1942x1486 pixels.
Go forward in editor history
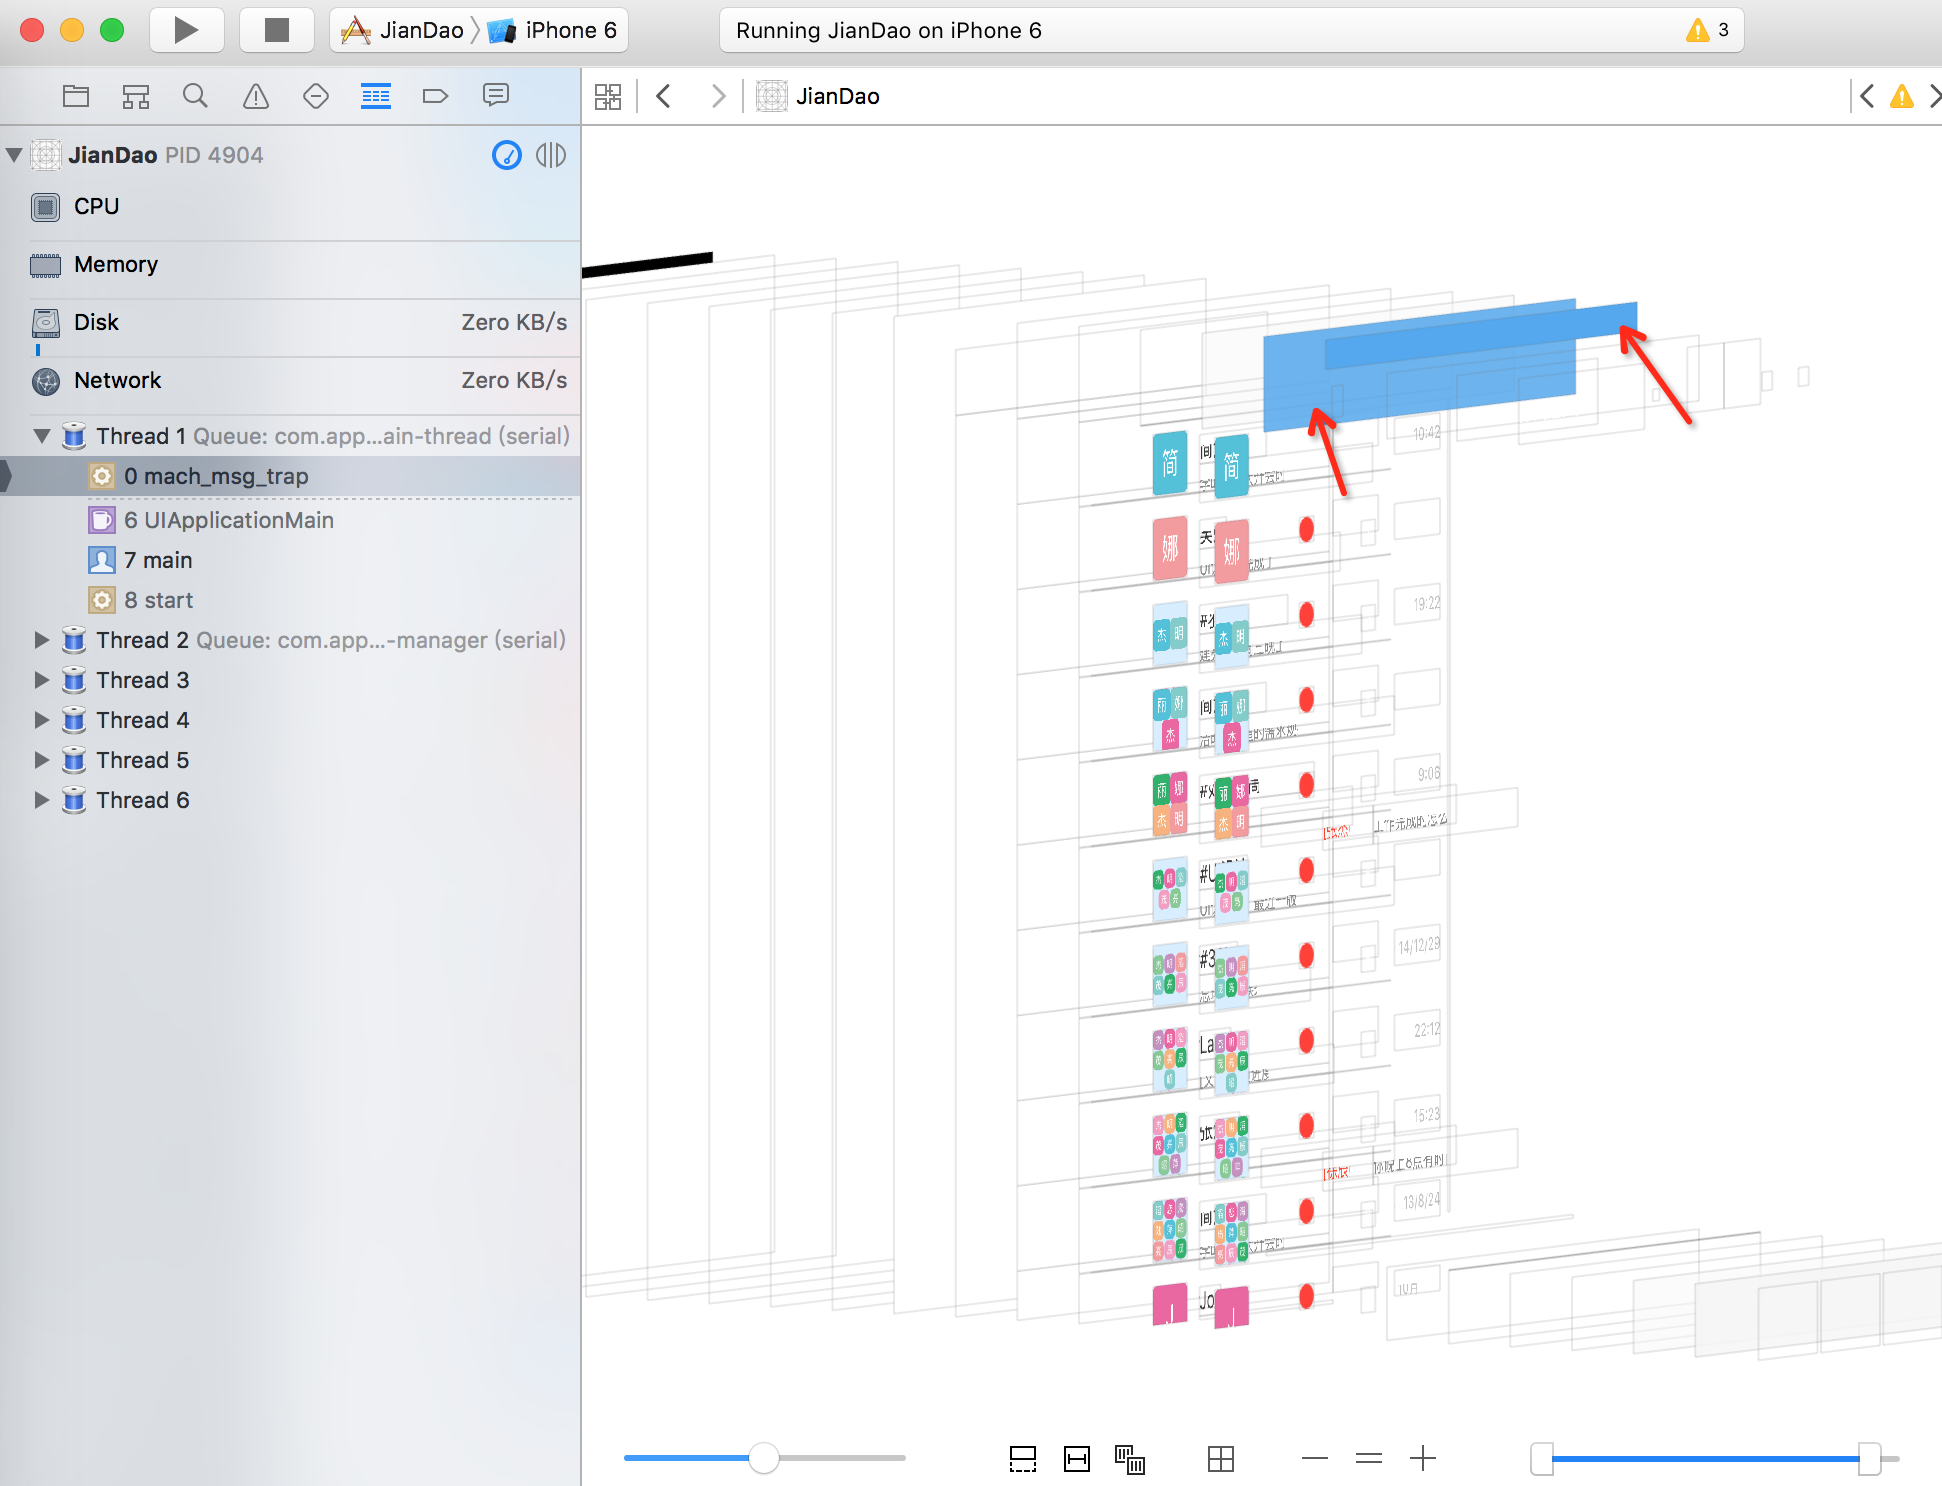pyautogui.click(x=718, y=96)
